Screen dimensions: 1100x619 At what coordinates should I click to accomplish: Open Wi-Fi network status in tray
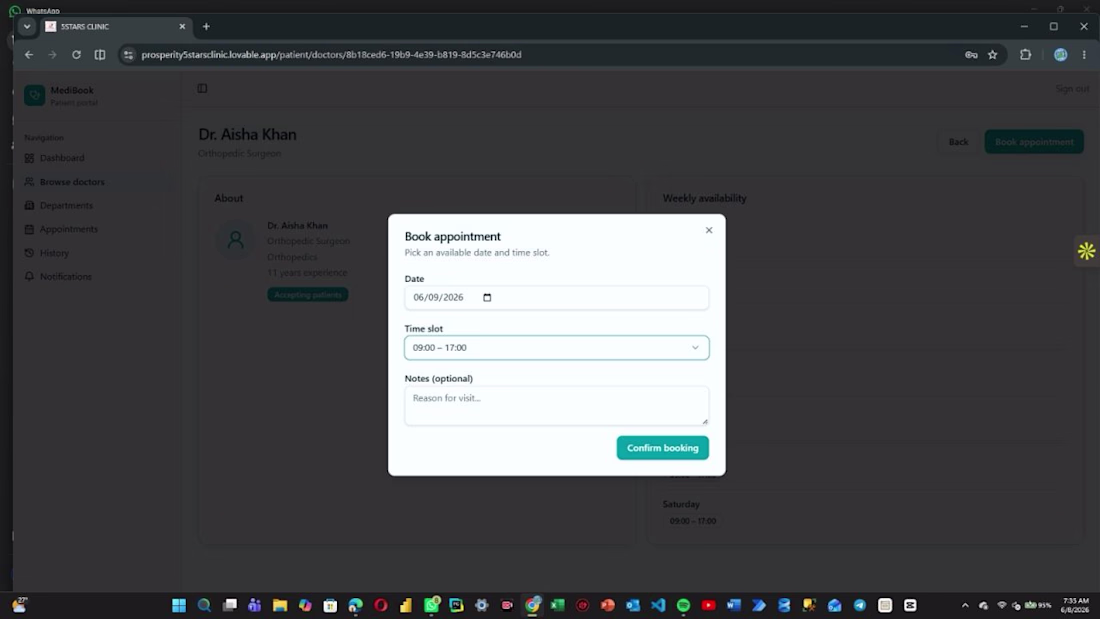coord(1002,605)
